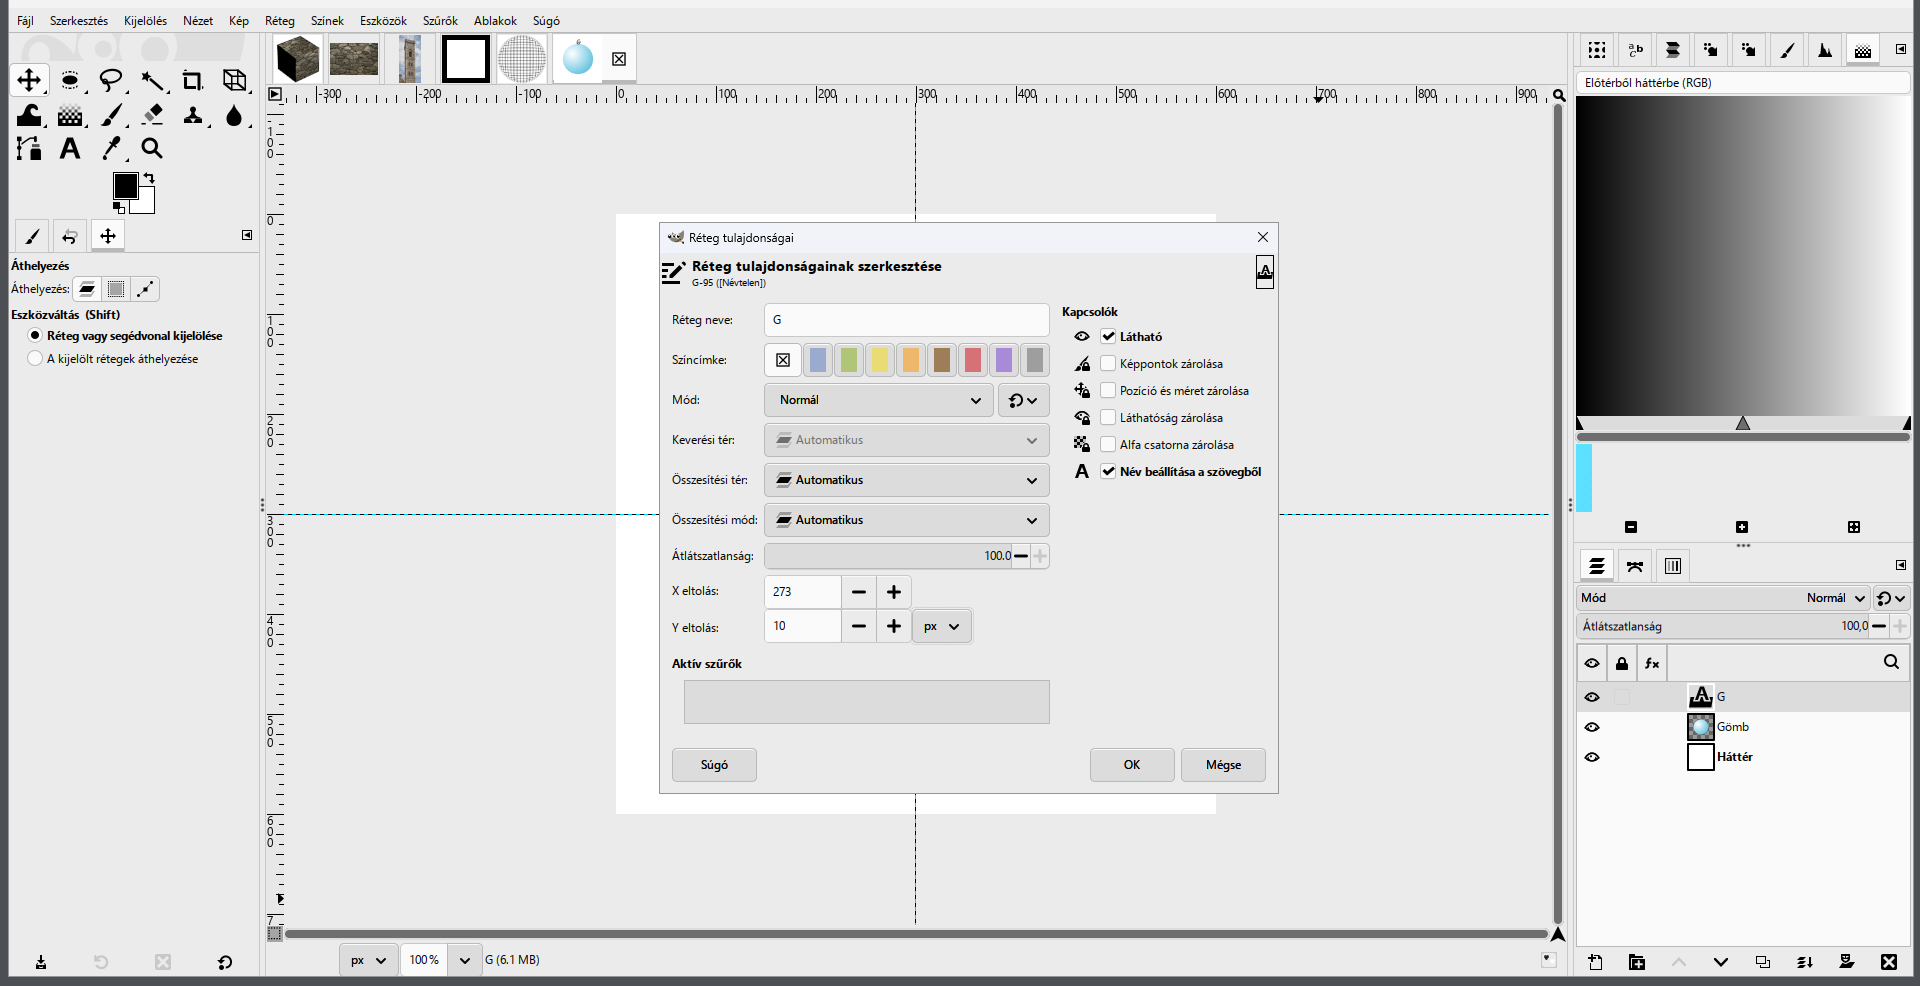Open the px unit dropdown for offset
The width and height of the screenshot is (1920, 986).
point(942,627)
